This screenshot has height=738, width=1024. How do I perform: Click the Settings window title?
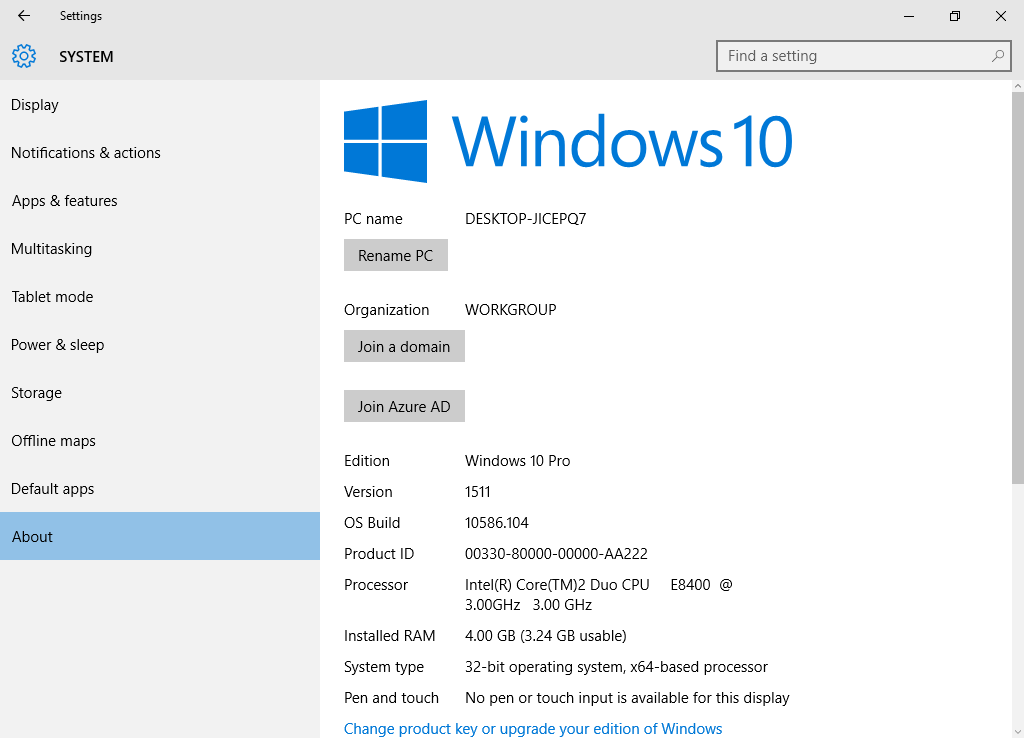81,16
